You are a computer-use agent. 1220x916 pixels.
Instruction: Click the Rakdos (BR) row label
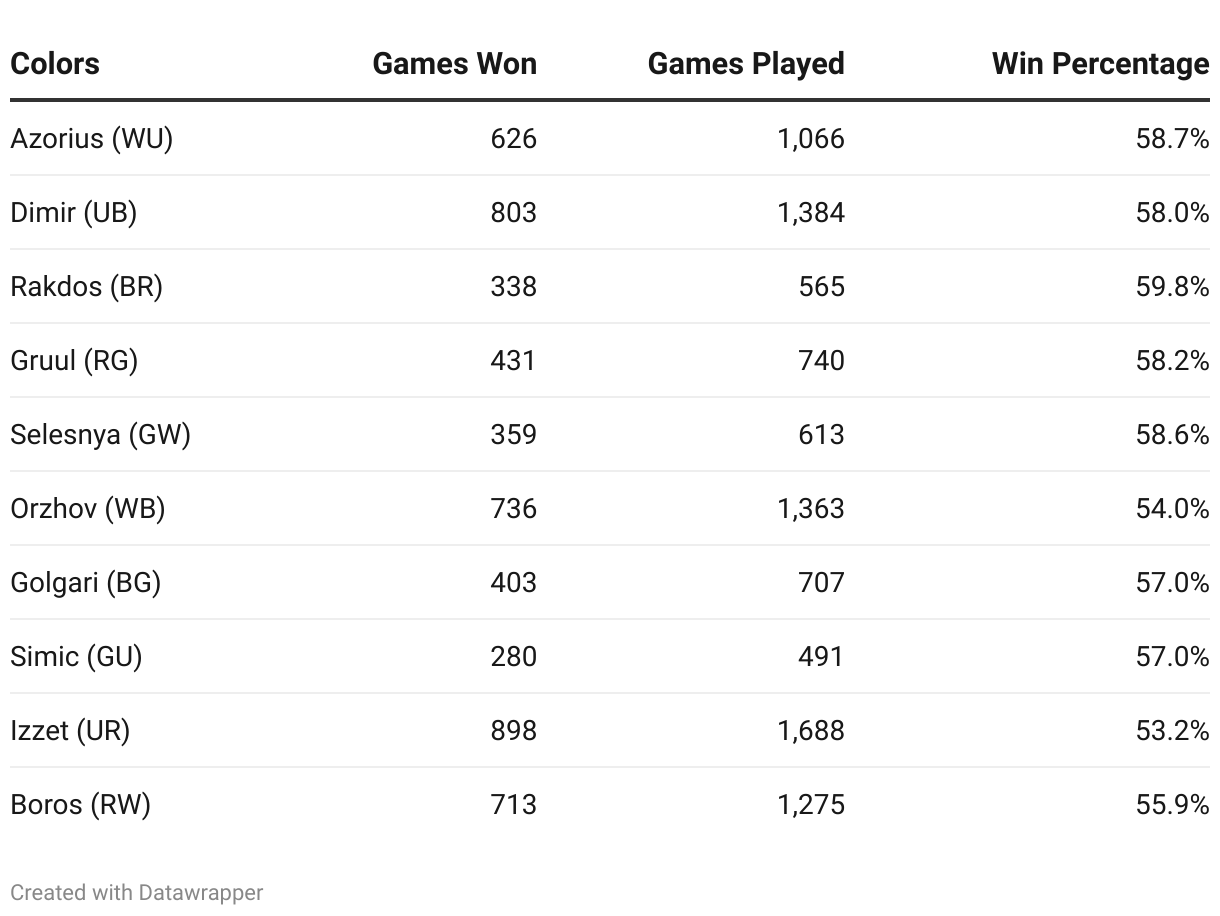click(x=86, y=287)
